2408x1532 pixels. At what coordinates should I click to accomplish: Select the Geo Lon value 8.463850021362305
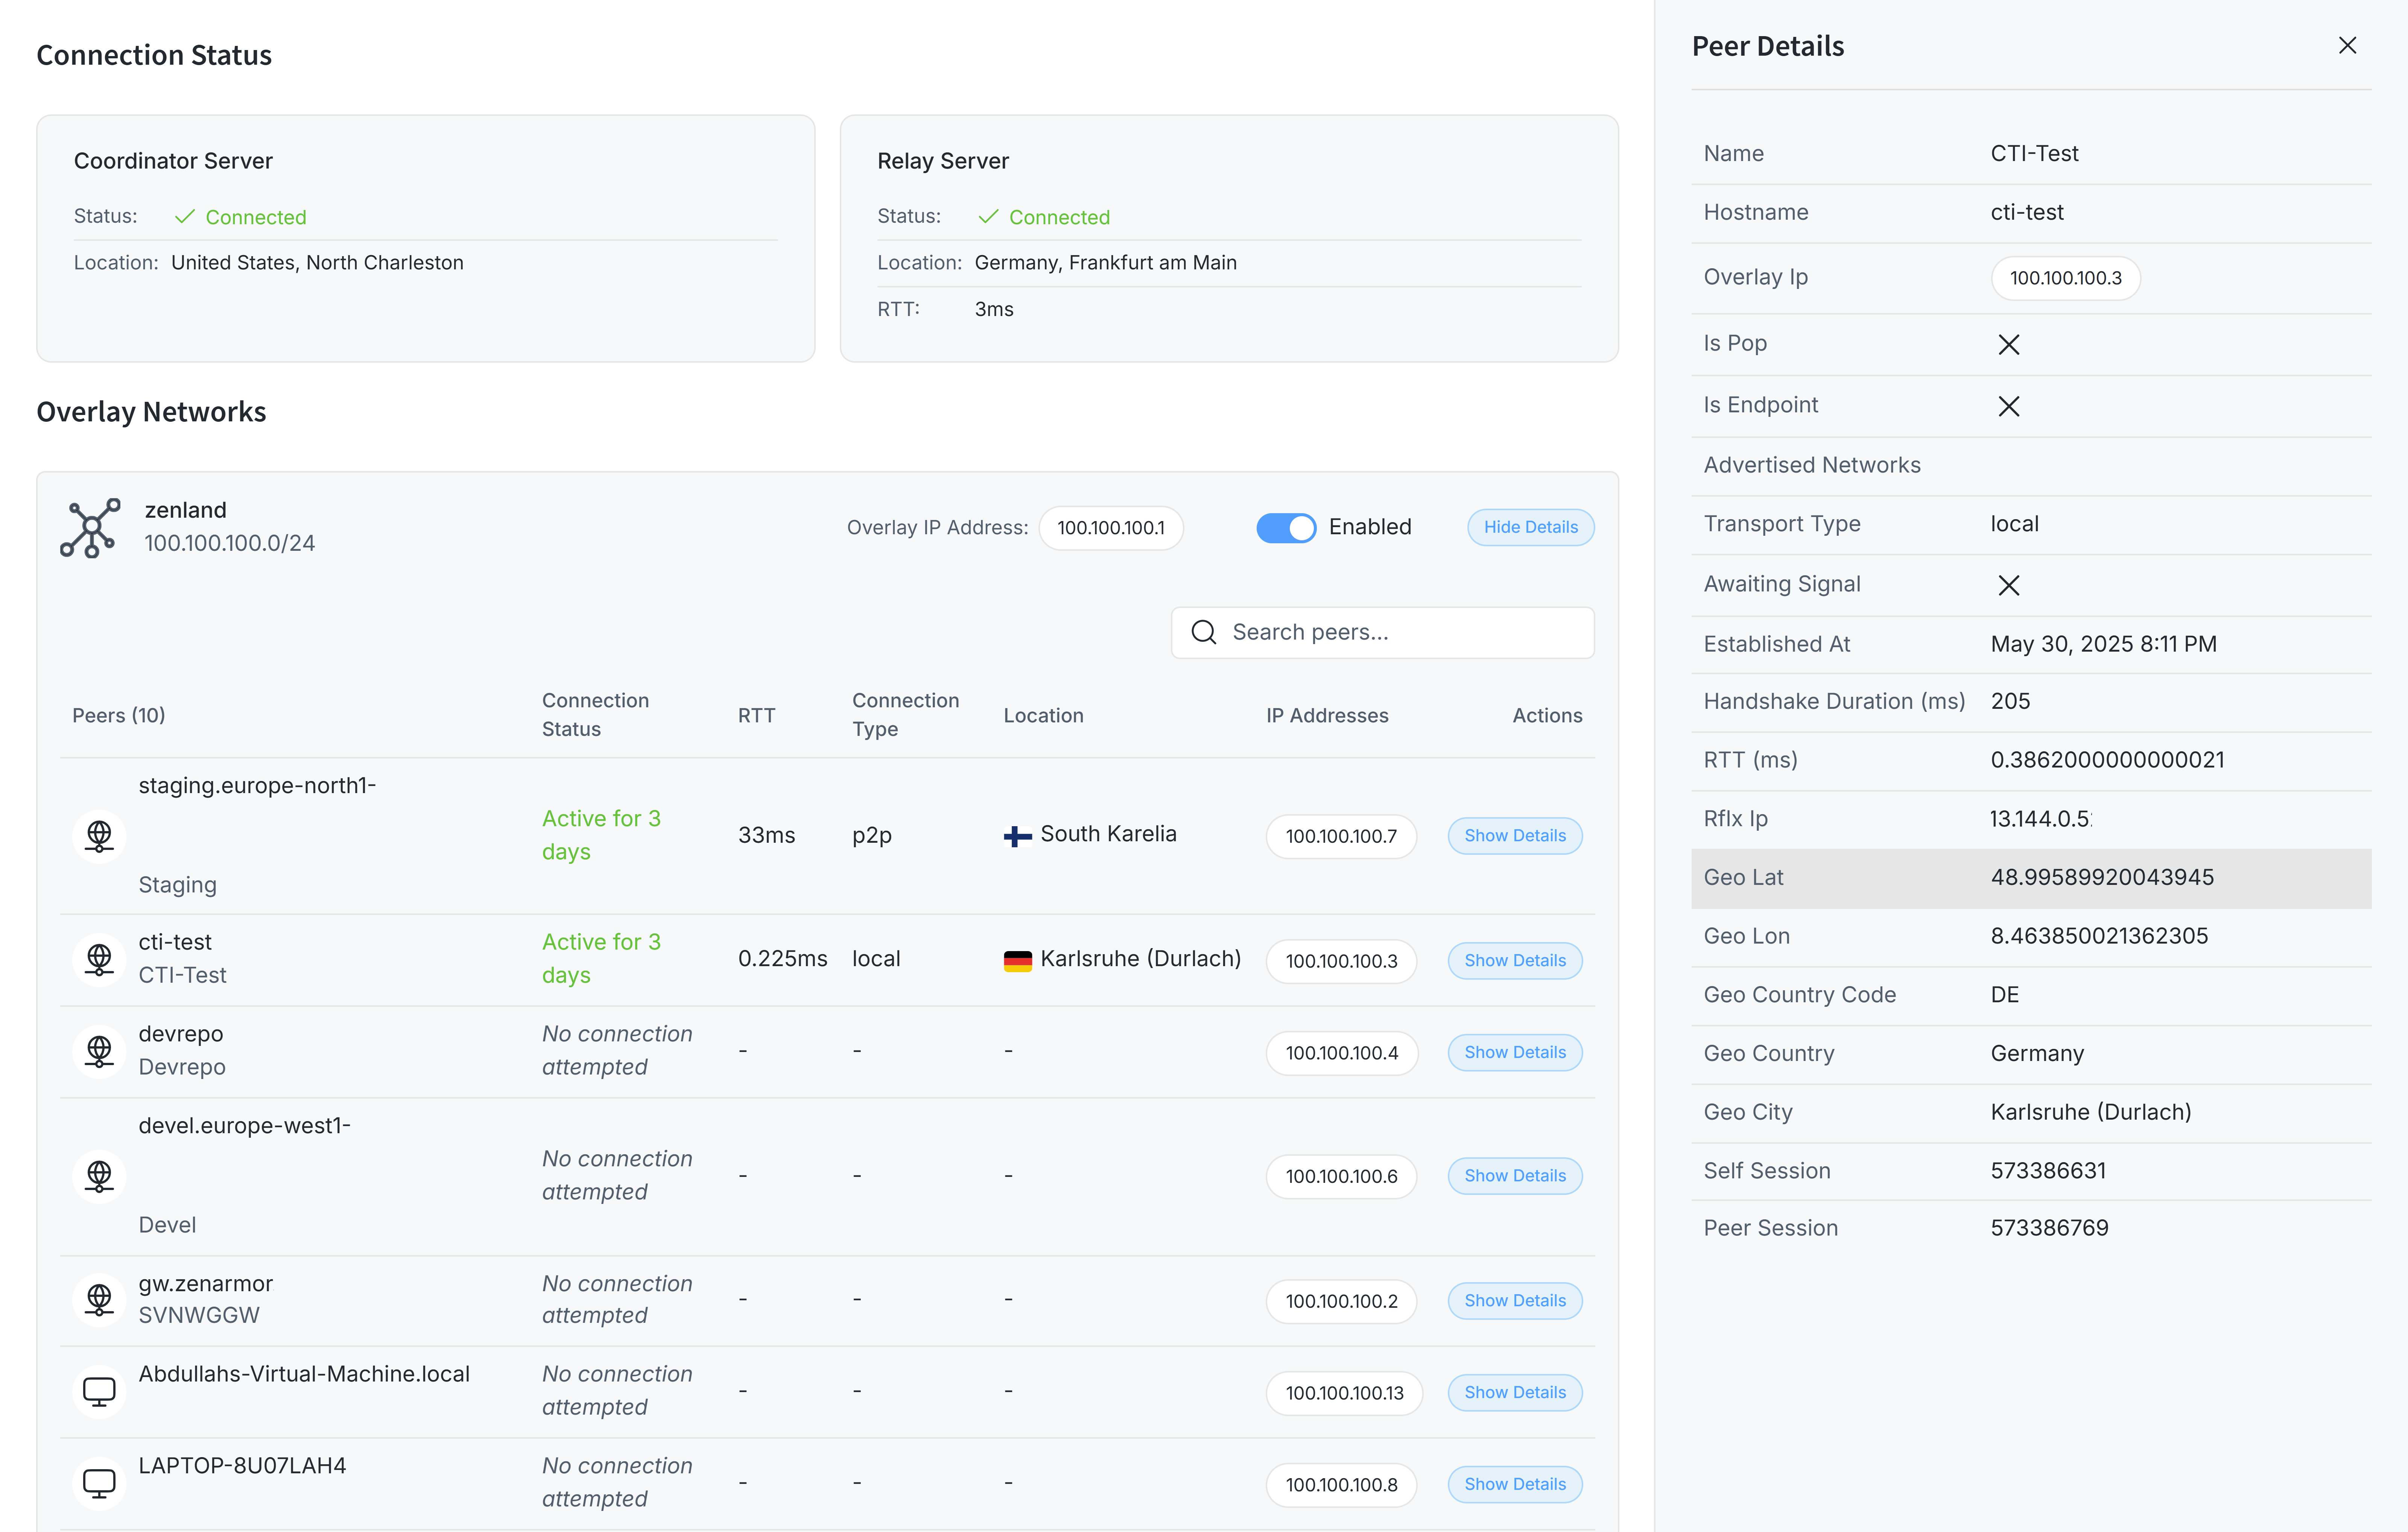[2099, 936]
